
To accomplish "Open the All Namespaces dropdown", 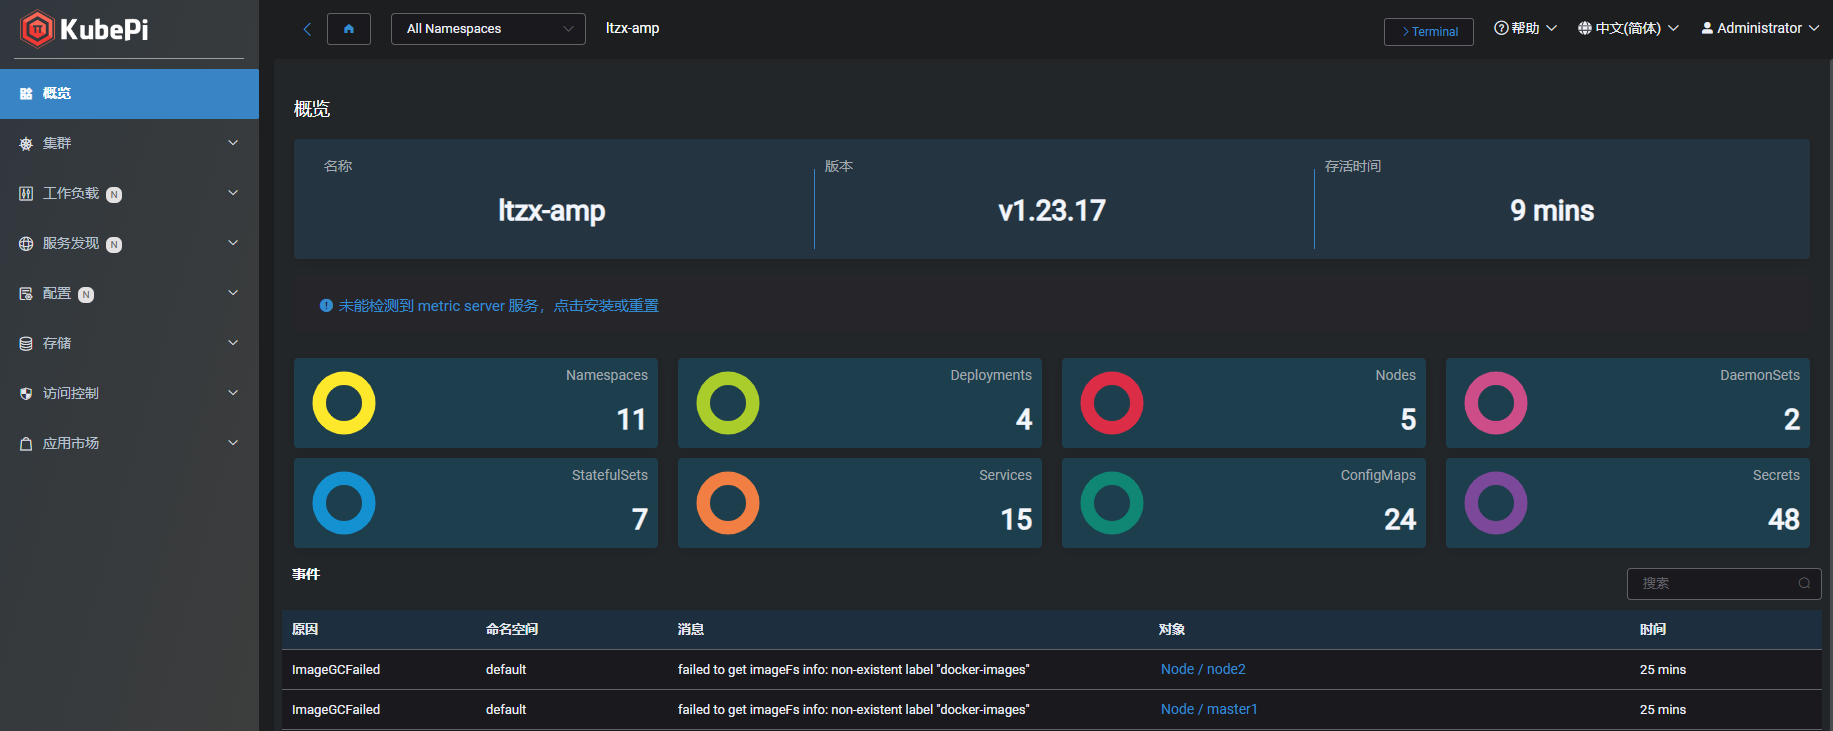I will (x=488, y=29).
